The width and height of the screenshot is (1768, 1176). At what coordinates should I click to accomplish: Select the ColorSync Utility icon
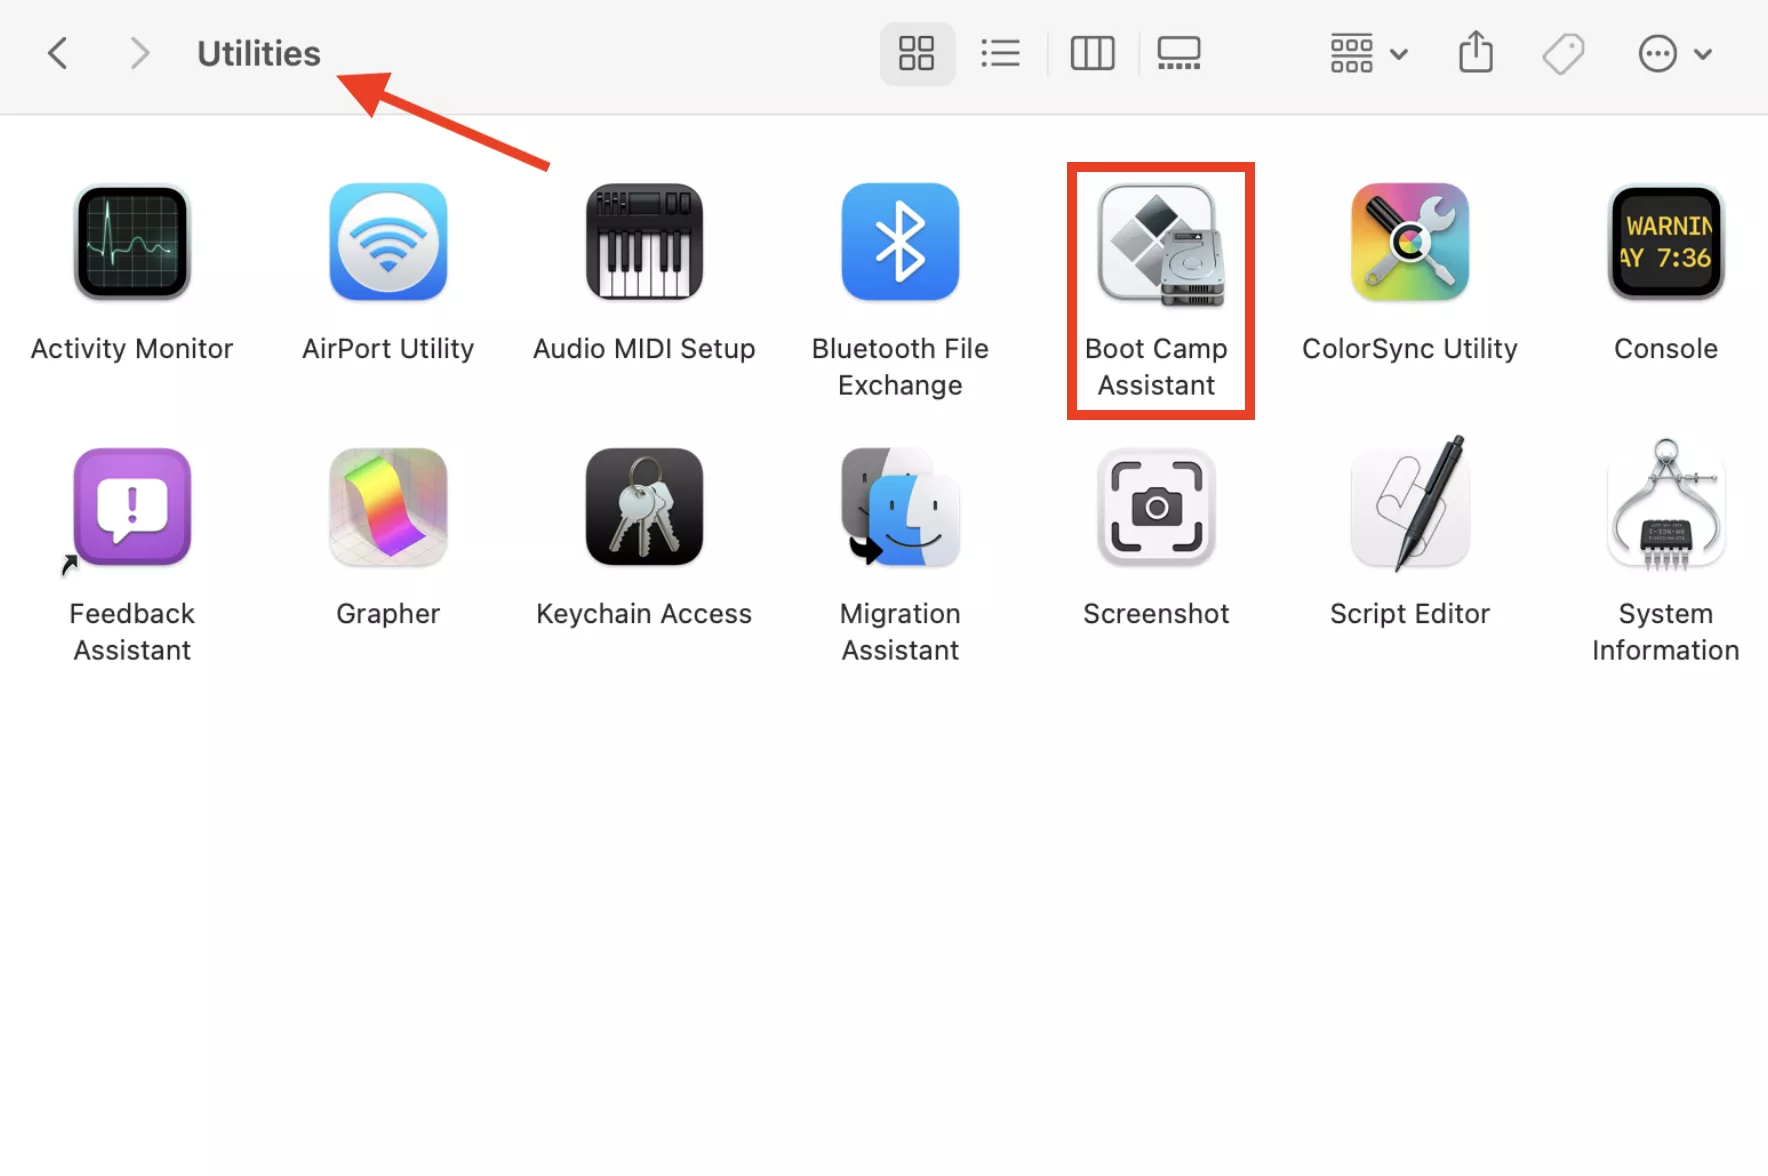tap(1410, 242)
